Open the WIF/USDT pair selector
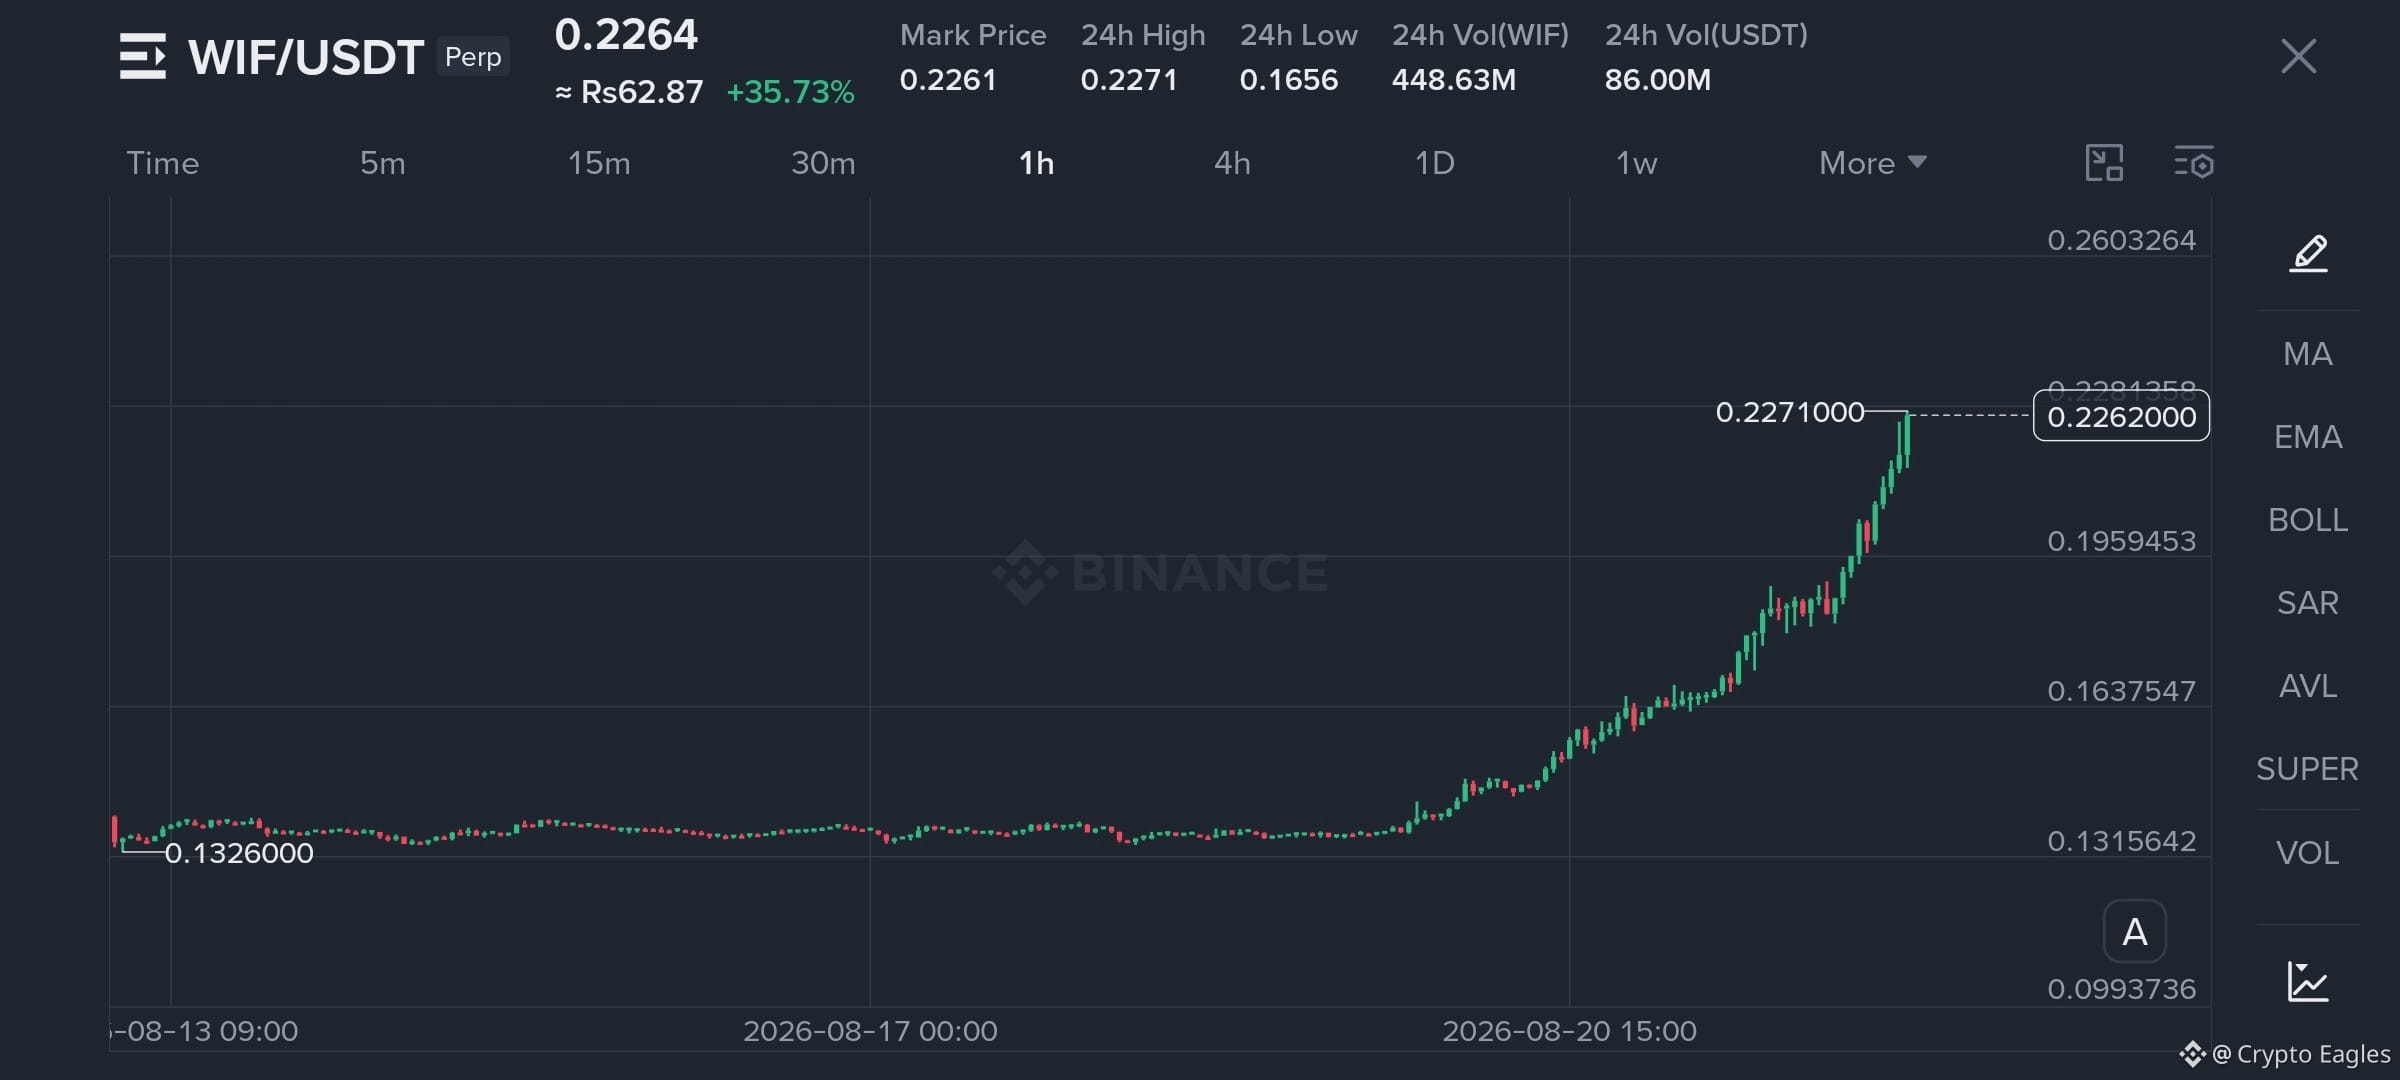The width and height of the screenshot is (2400, 1080). pyautogui.click(x=306, y=57)
